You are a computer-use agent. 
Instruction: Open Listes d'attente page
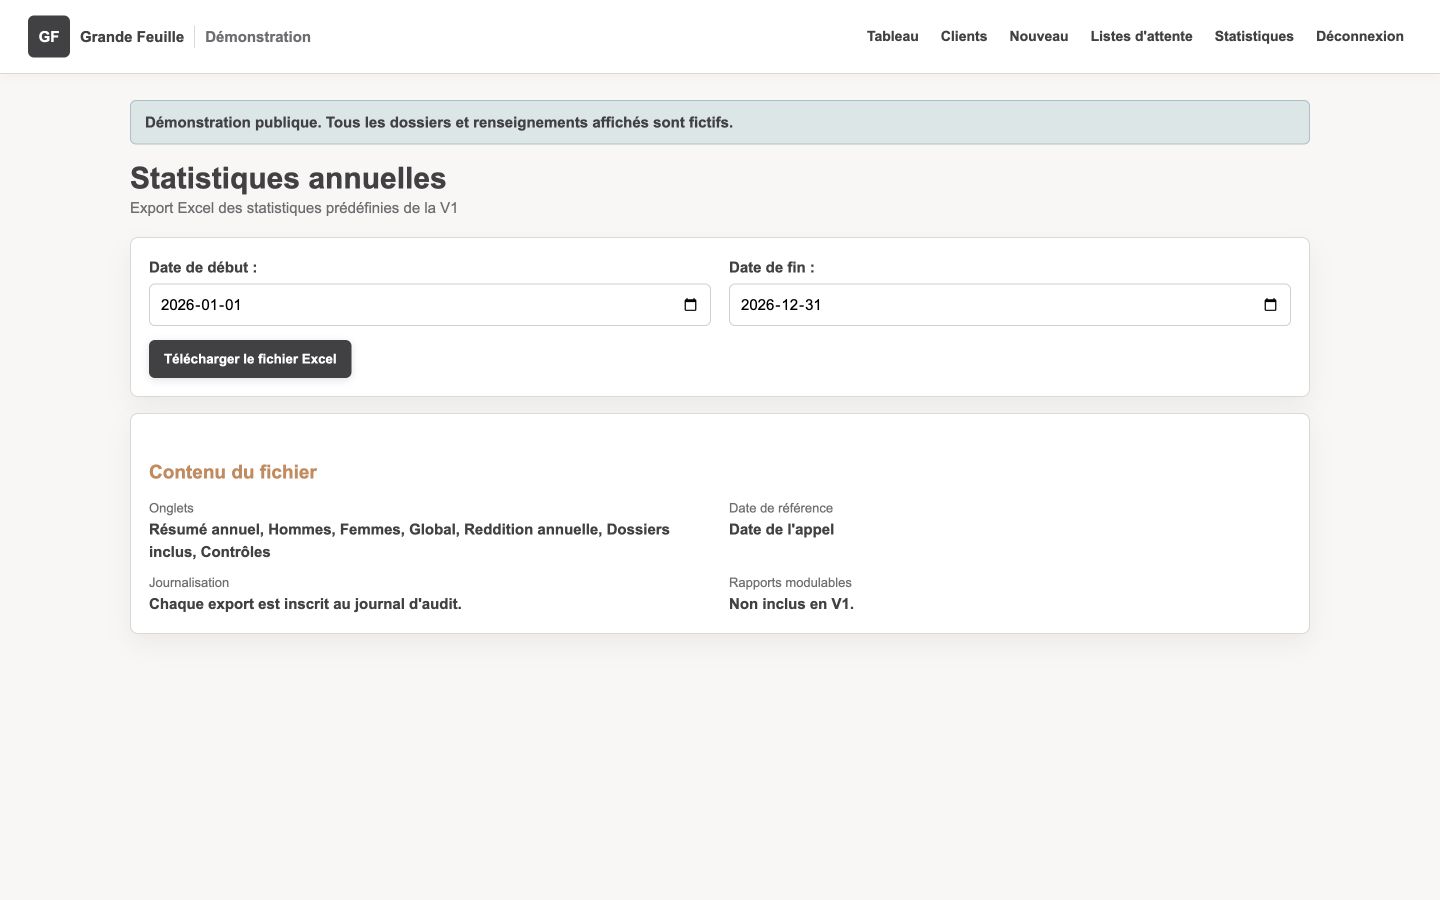pos(1141,36)
